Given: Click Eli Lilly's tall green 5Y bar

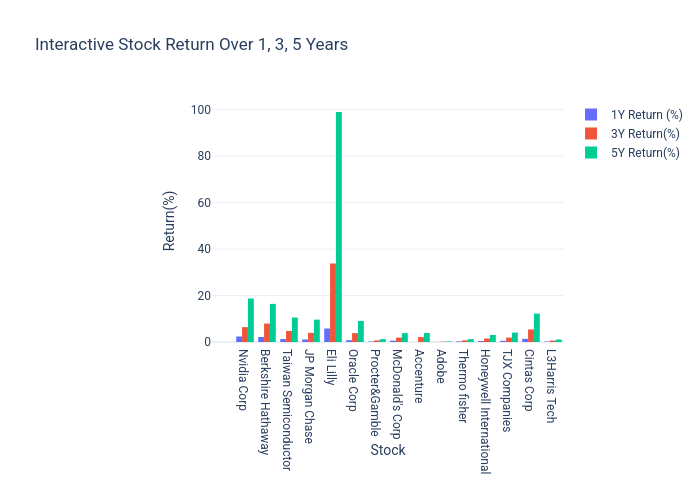Looking at the screenshot, I should click(x=339, y=227).
